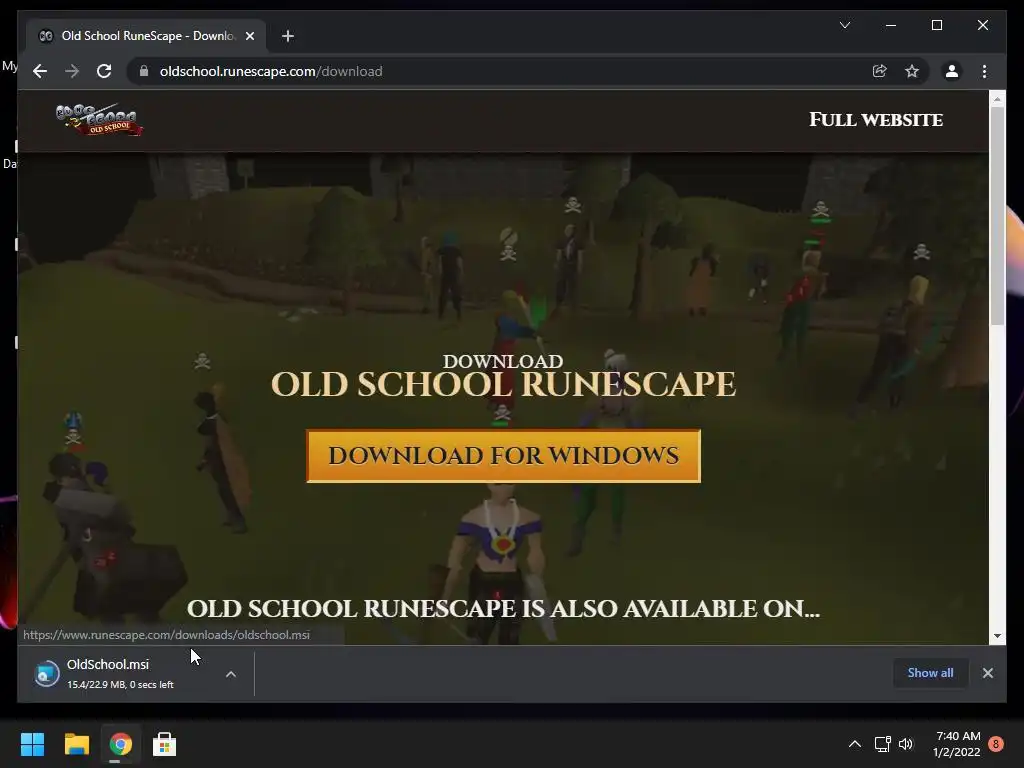Close the Chrome window
The image size is (1024, 768).
click(x=982, y=25)
